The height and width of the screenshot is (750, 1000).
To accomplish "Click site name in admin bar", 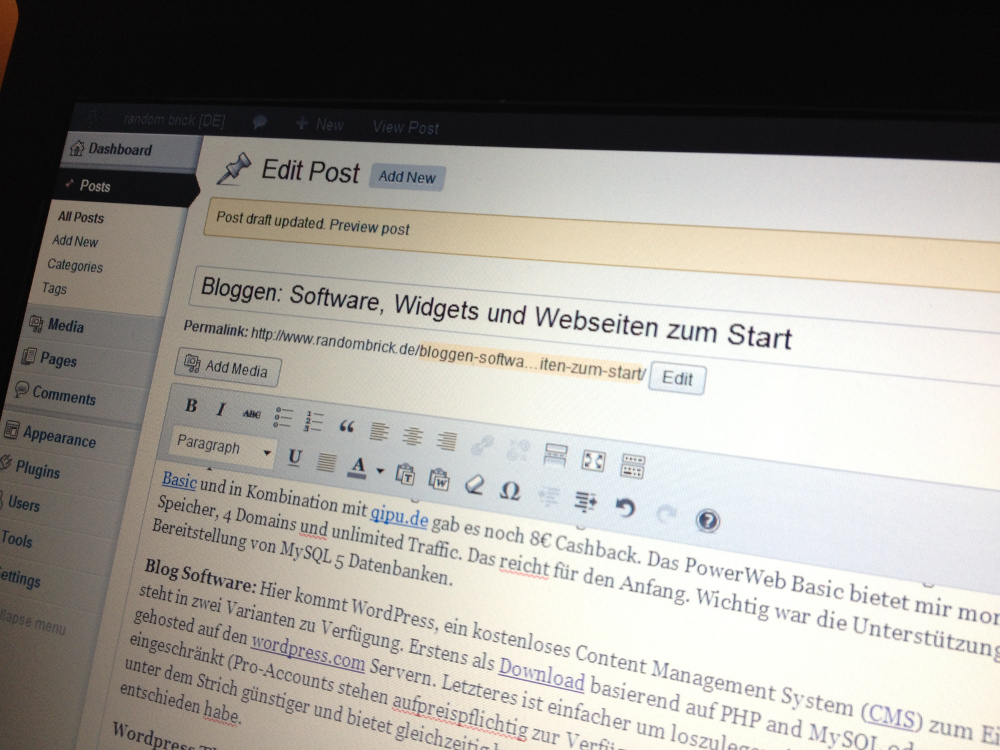I will point(173,120).
